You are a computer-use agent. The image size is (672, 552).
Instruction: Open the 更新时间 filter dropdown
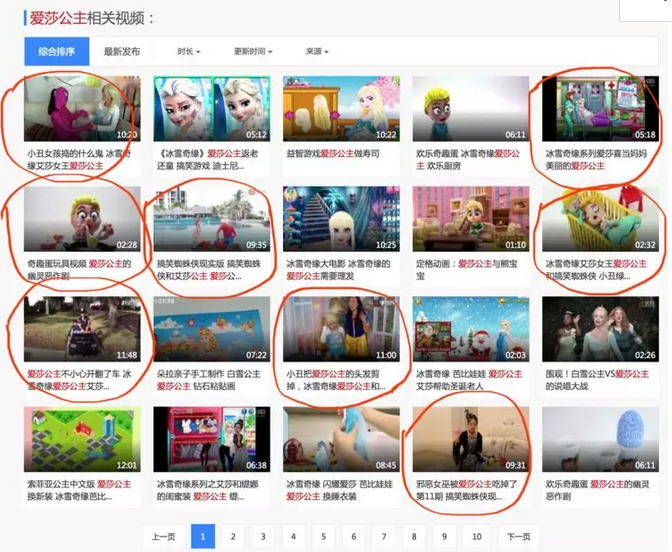coord(253,51)
